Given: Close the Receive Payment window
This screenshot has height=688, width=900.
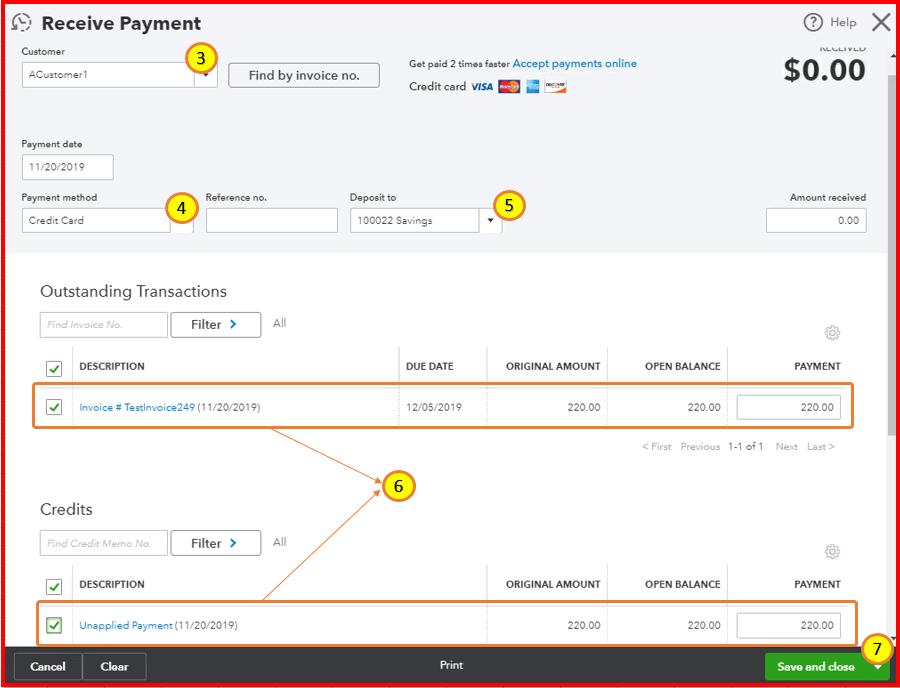Looking at the screenshot, I should point(880,22).
